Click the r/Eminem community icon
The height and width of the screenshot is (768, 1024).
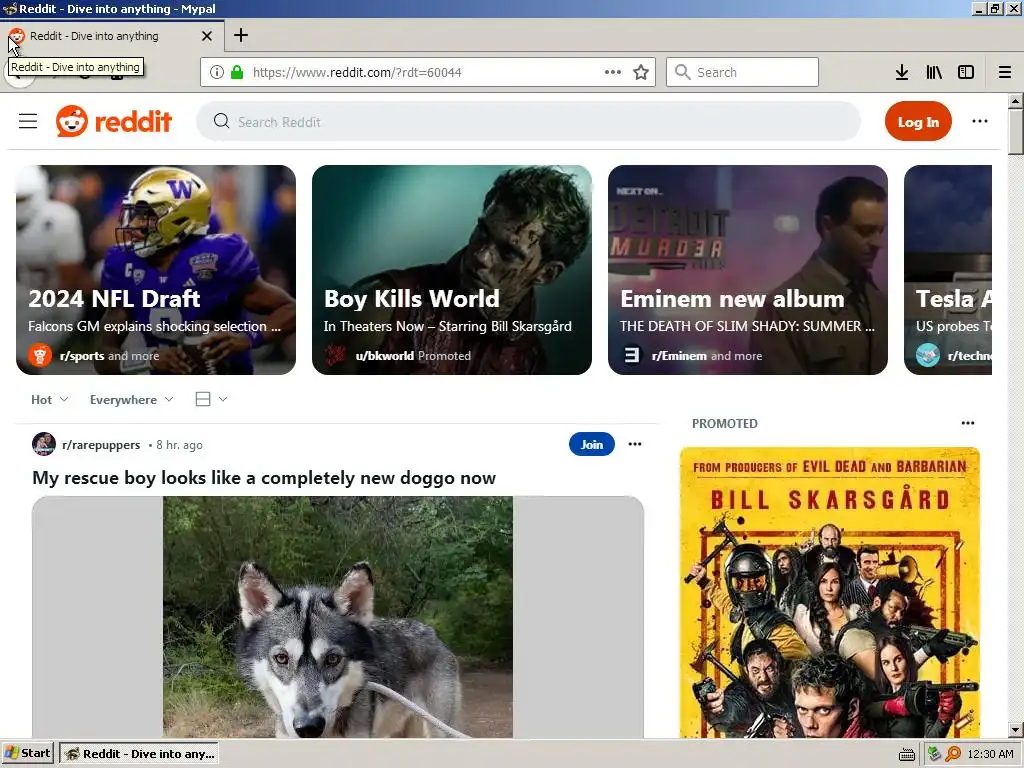point(632,355)
